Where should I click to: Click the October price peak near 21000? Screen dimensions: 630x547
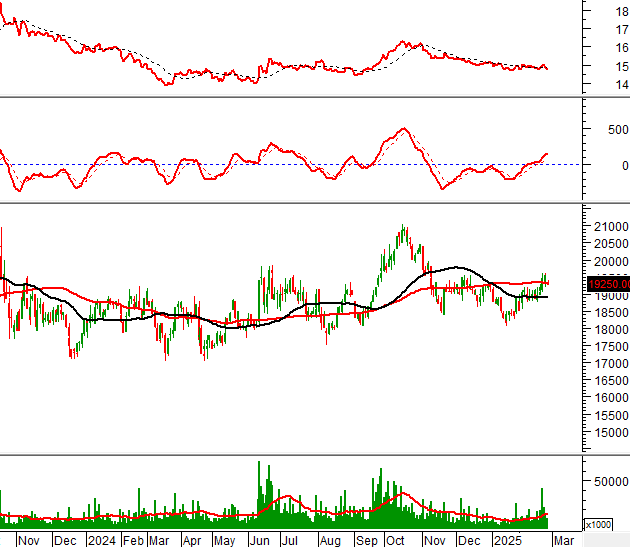pyautogui.click(x=403, y=228)
